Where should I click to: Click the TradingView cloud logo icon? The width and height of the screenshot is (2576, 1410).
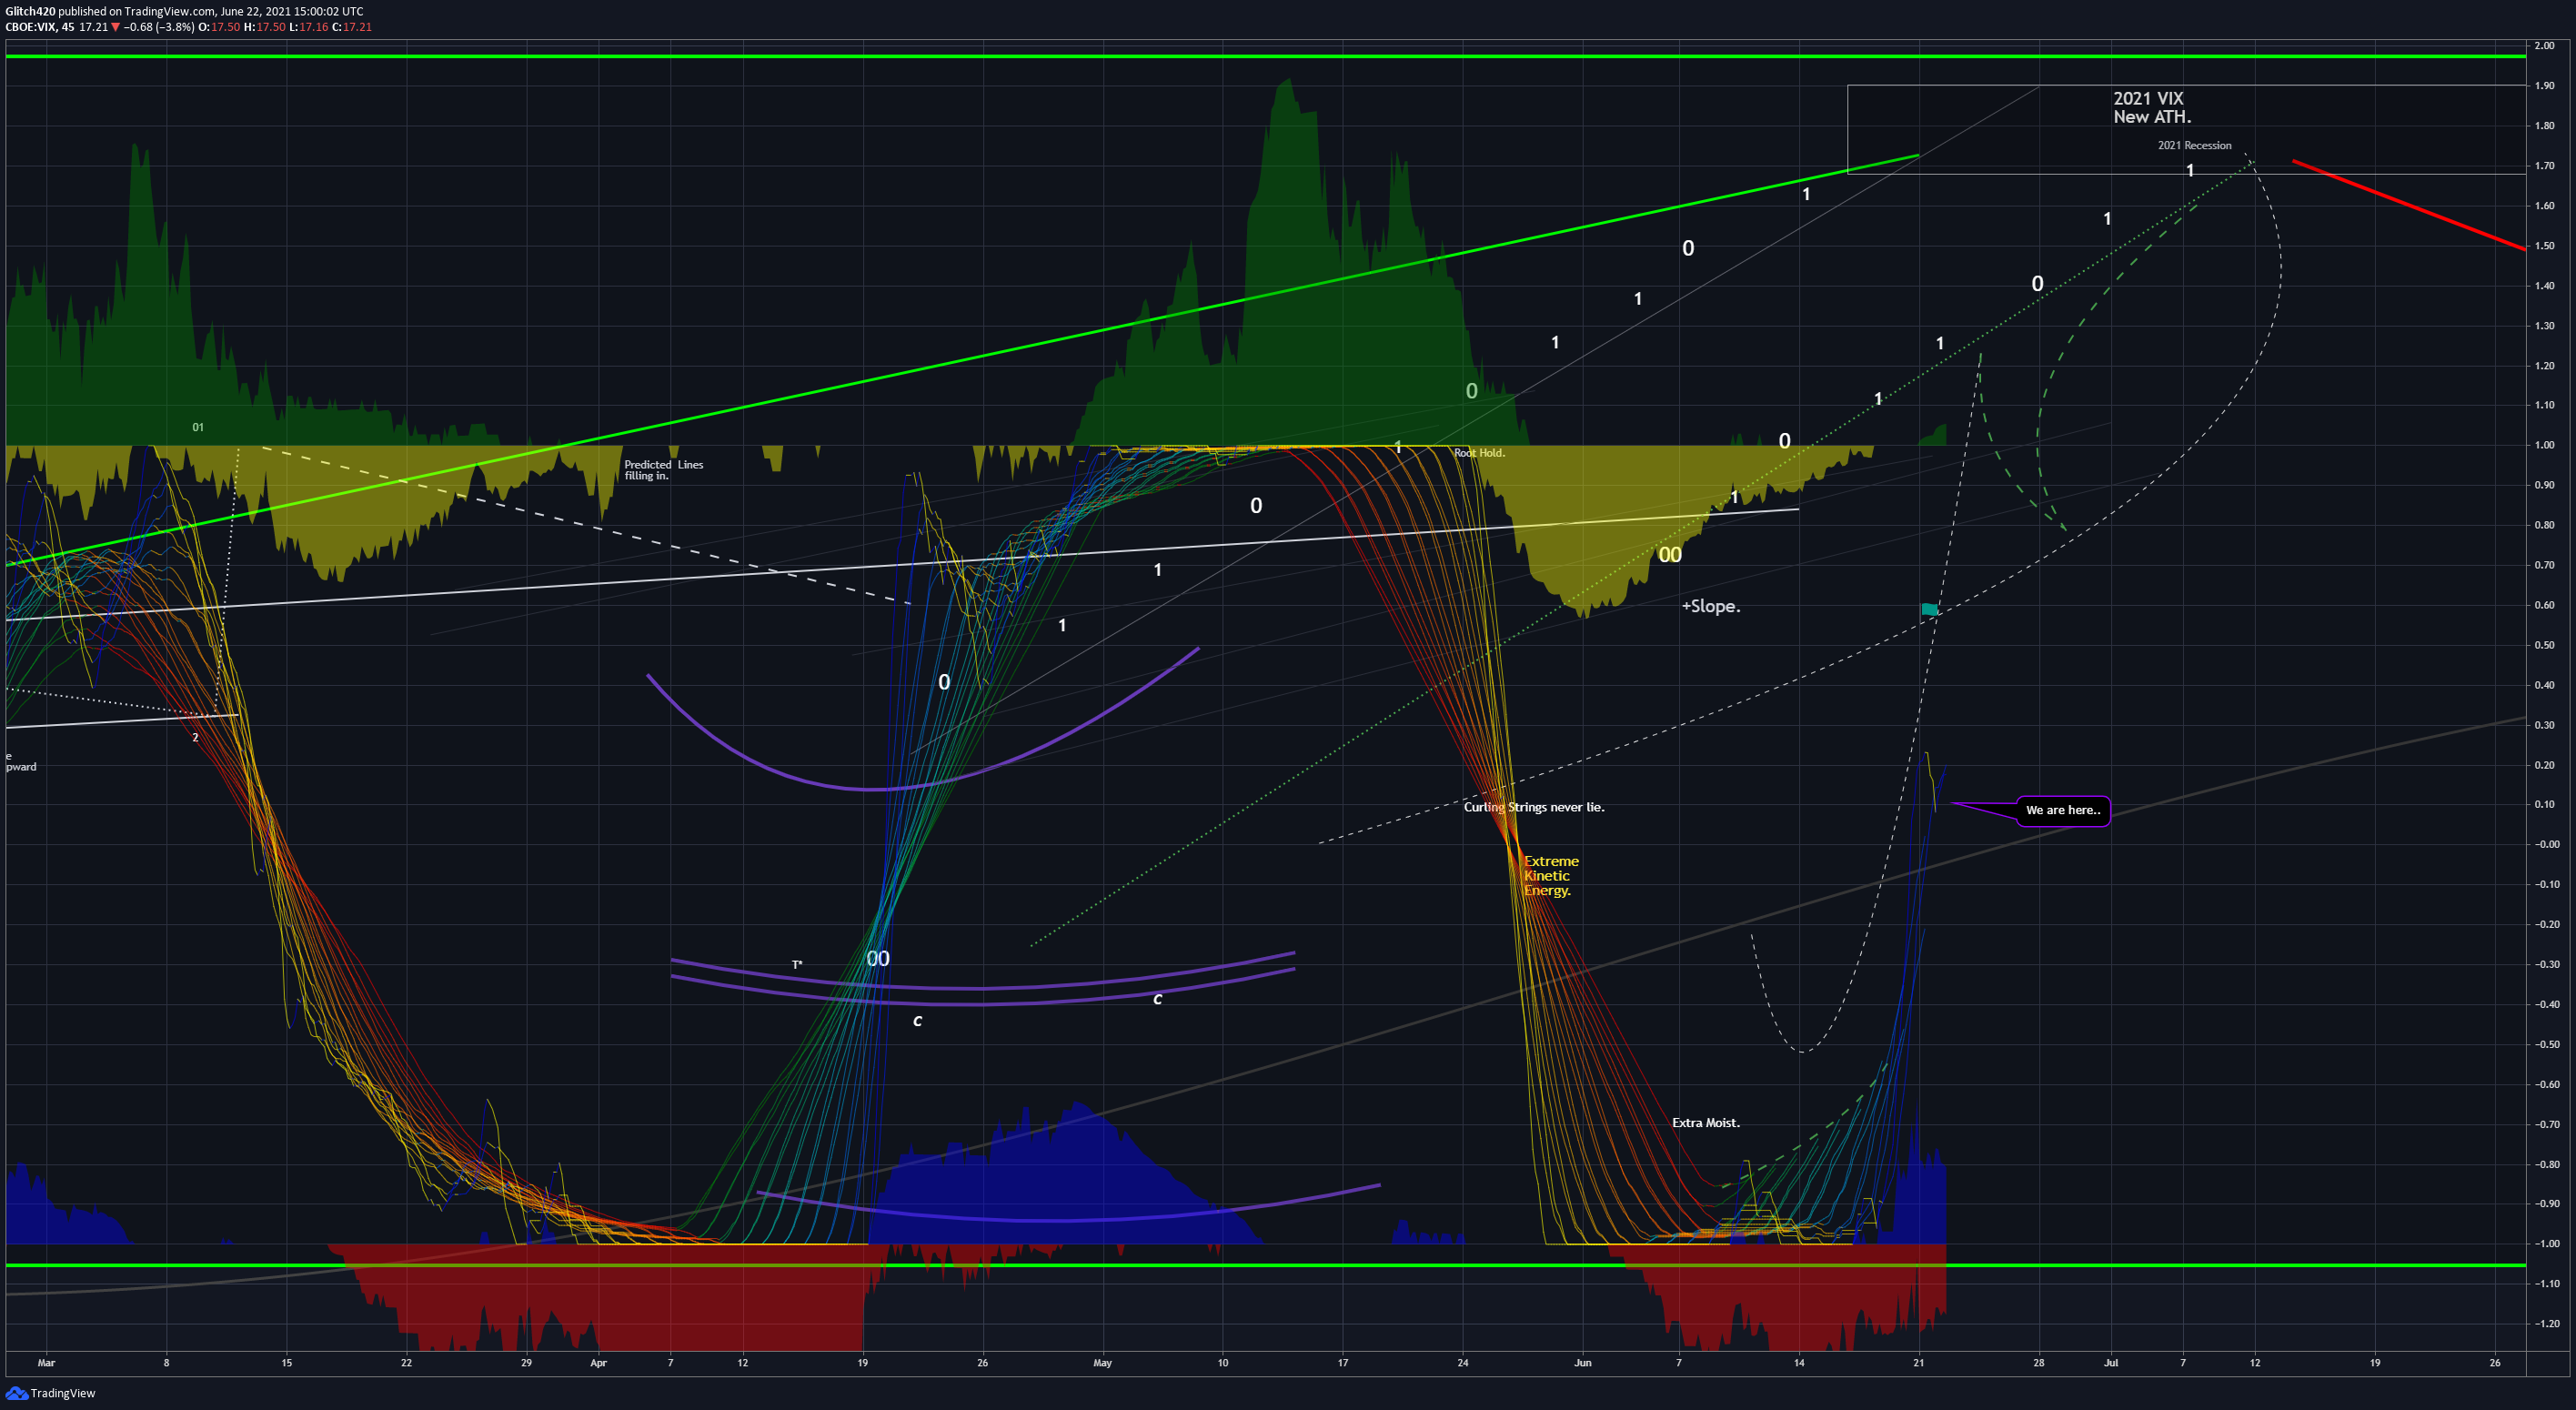tap(16, 1392)
